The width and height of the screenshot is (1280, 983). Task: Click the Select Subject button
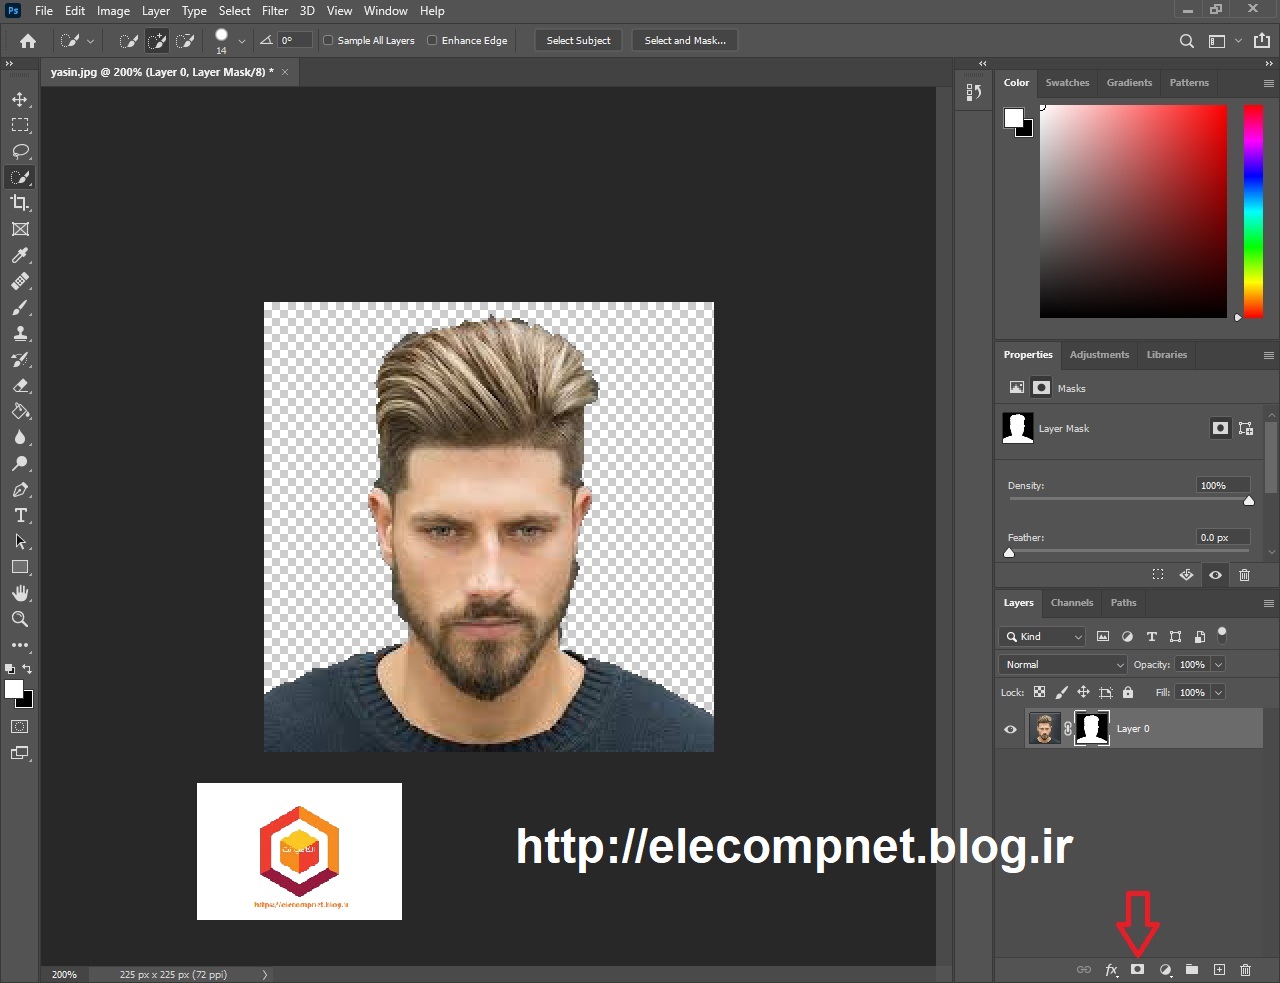578,41
